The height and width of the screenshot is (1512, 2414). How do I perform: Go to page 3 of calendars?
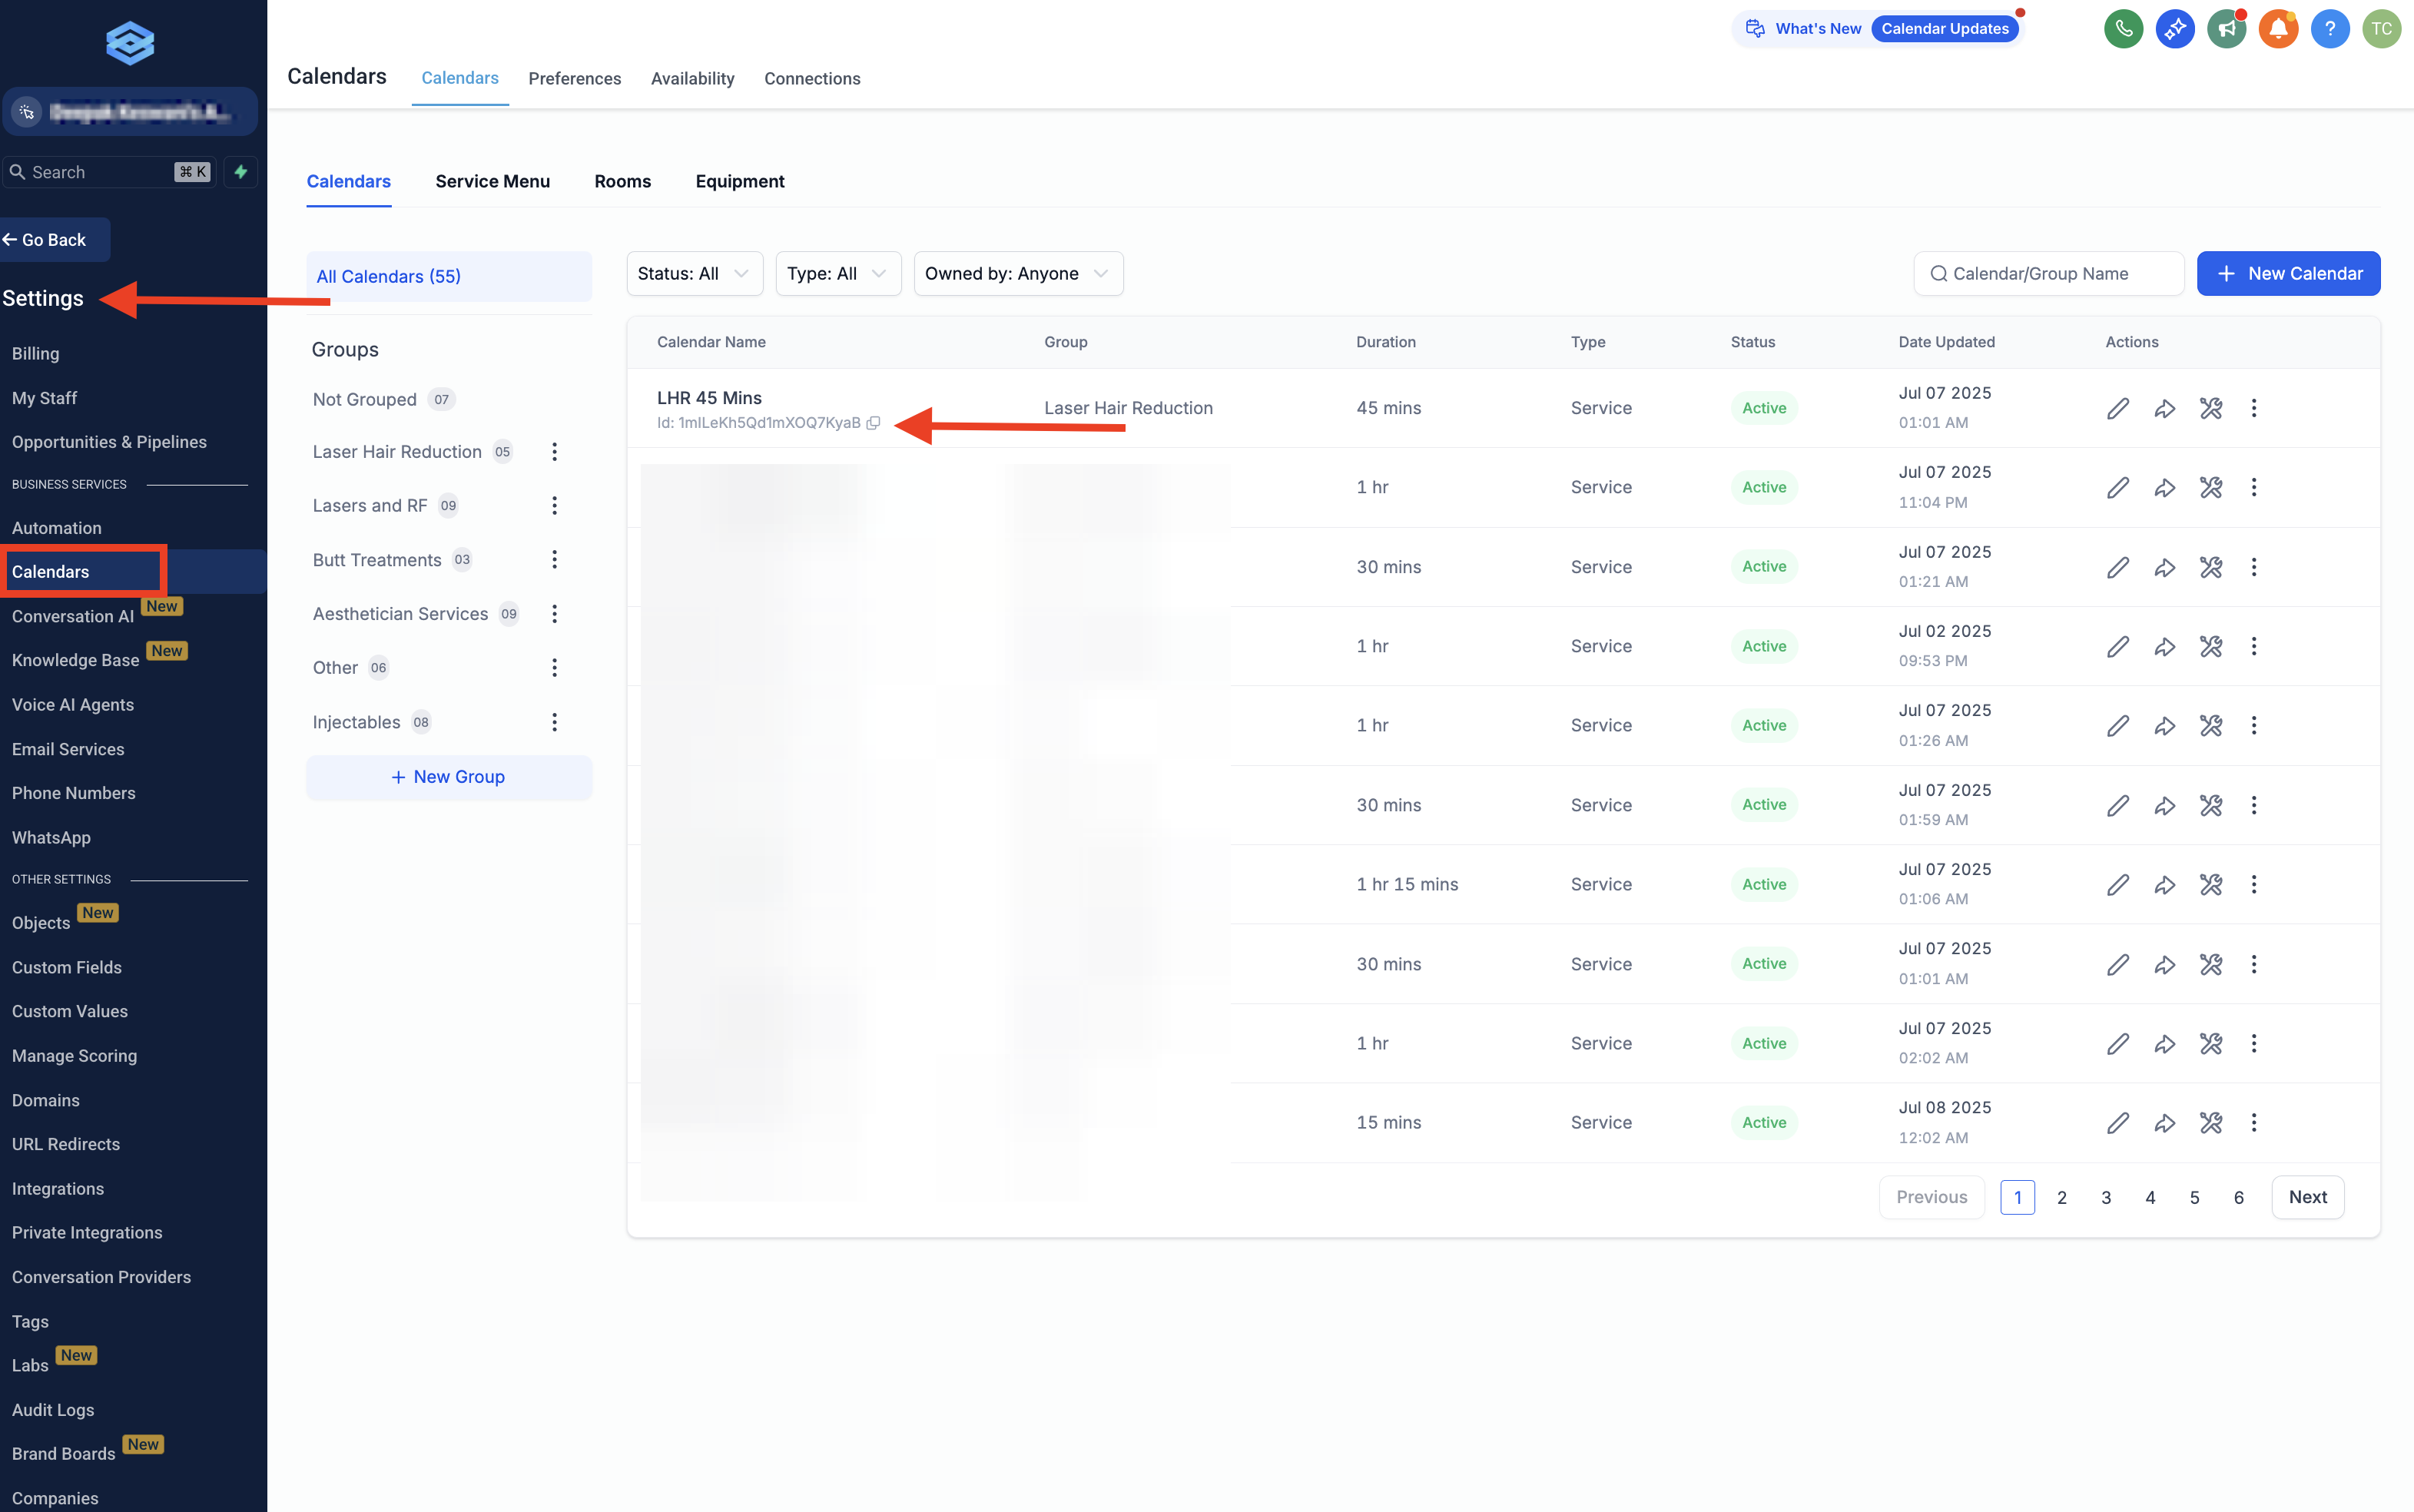[2105, 1197]
